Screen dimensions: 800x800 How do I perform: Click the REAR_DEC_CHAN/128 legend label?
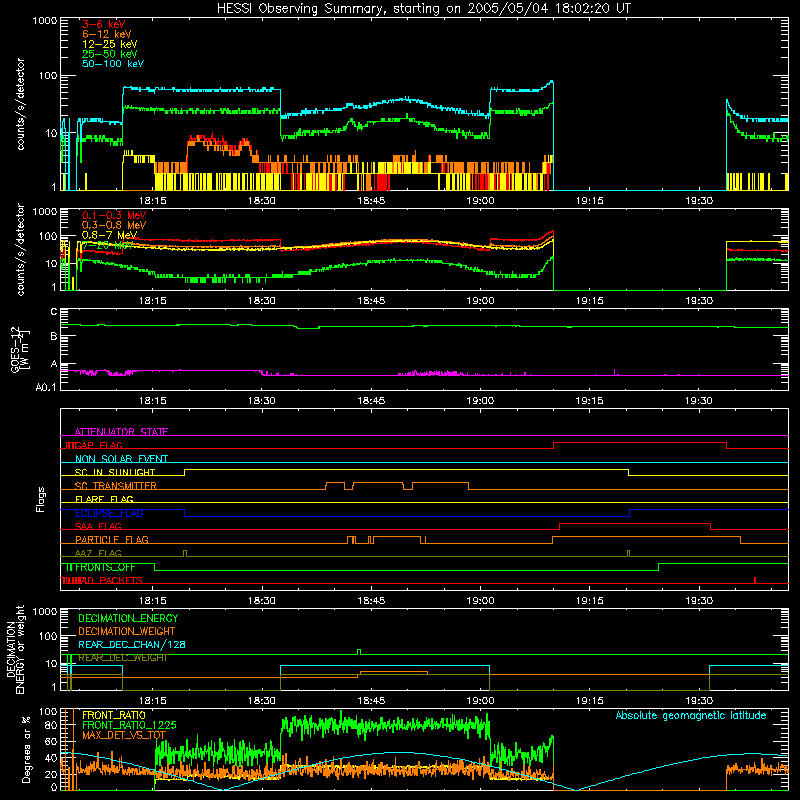[132, 644]
